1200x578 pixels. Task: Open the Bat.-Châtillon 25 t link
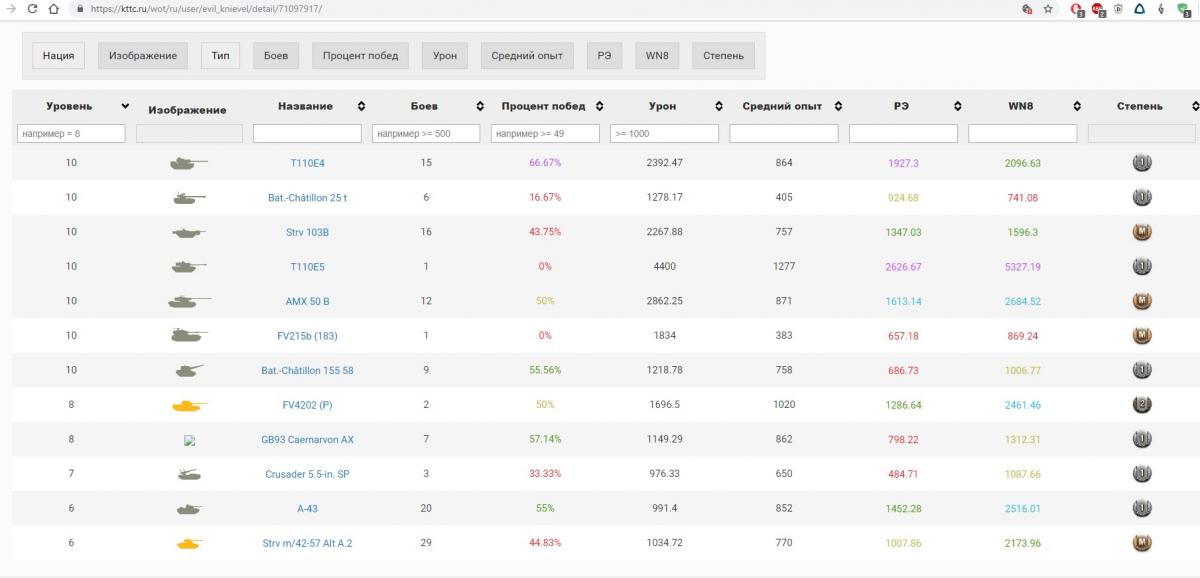click(307, 198)
